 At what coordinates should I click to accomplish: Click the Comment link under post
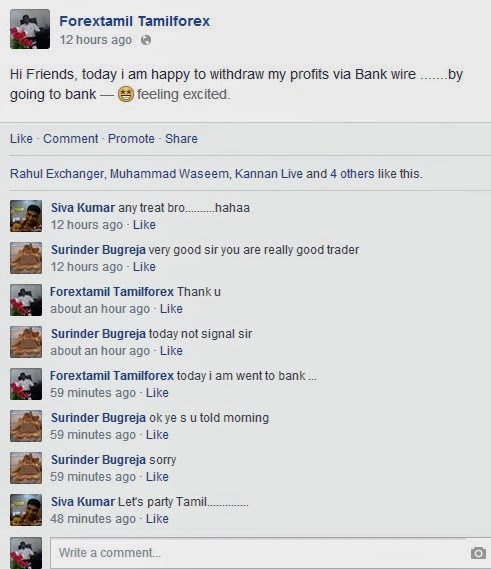coord(71,139)
